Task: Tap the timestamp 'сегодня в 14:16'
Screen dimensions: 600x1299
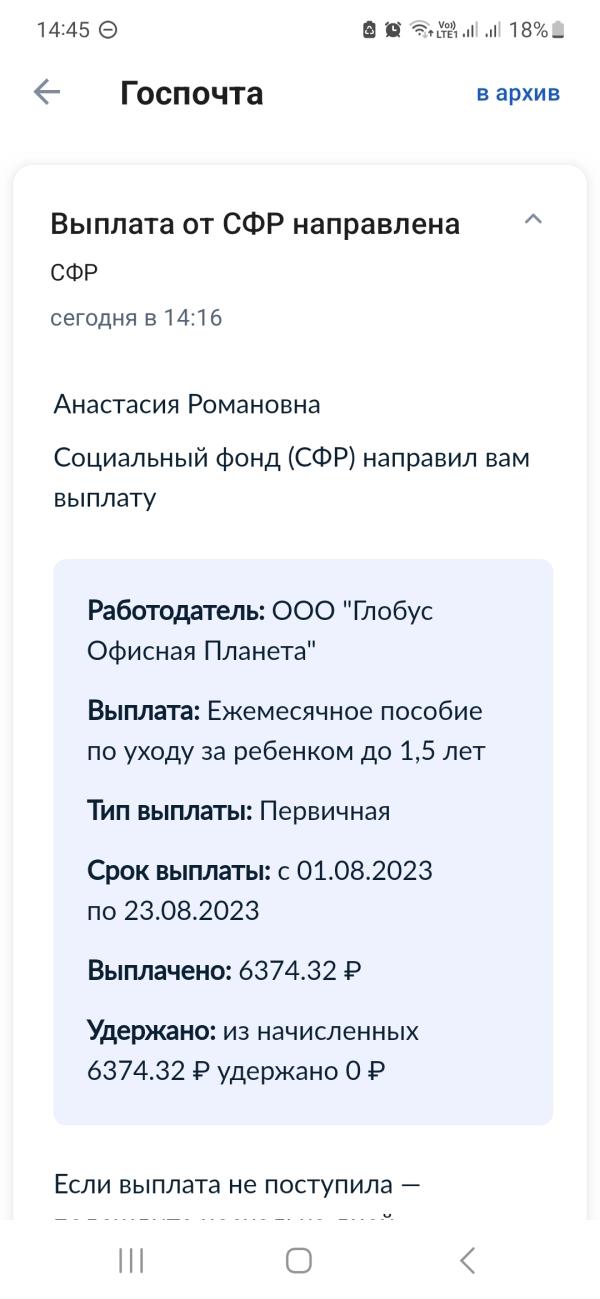Action: (136, 318)
